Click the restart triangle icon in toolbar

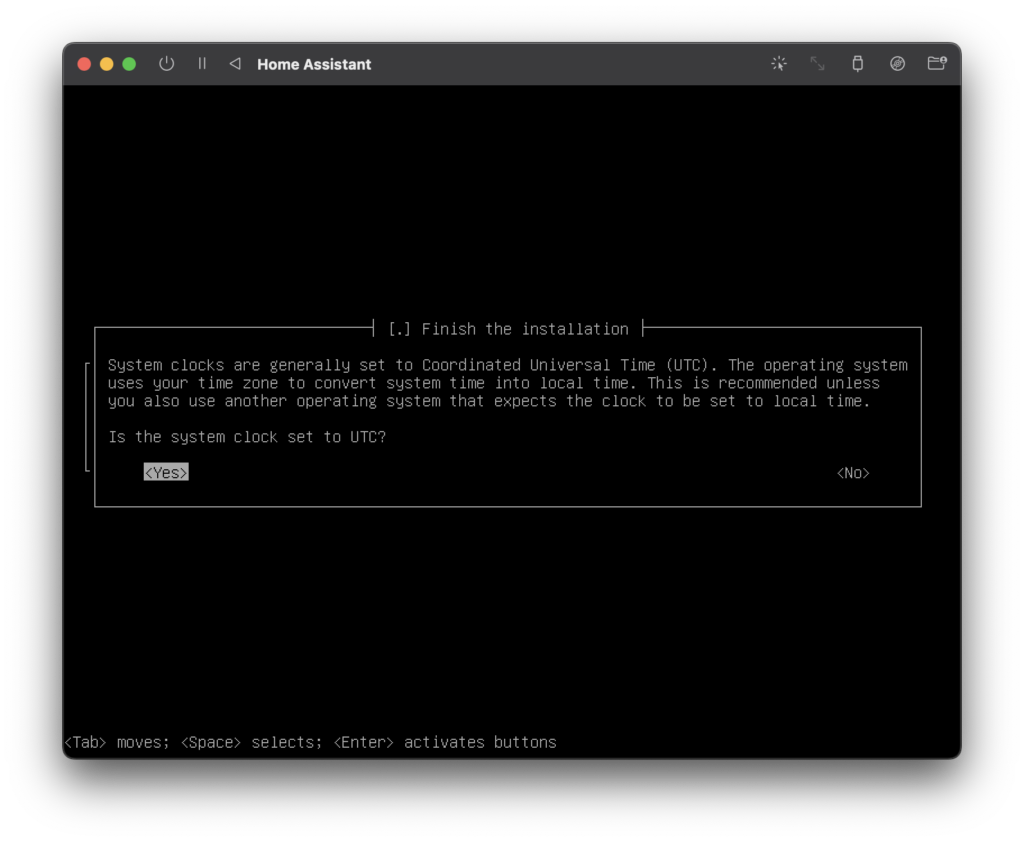point(235,63)
